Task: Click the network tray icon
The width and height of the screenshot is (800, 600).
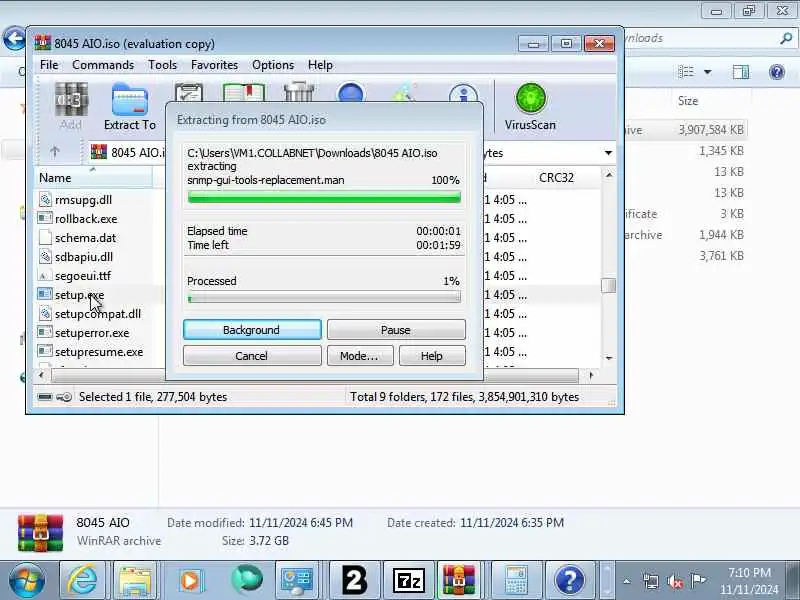Action: point(651,581)
